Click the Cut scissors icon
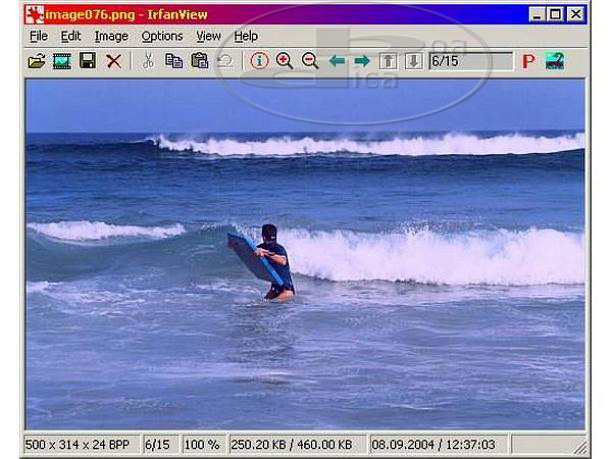The height and width of the screenshot is (459, 612). 148,61
